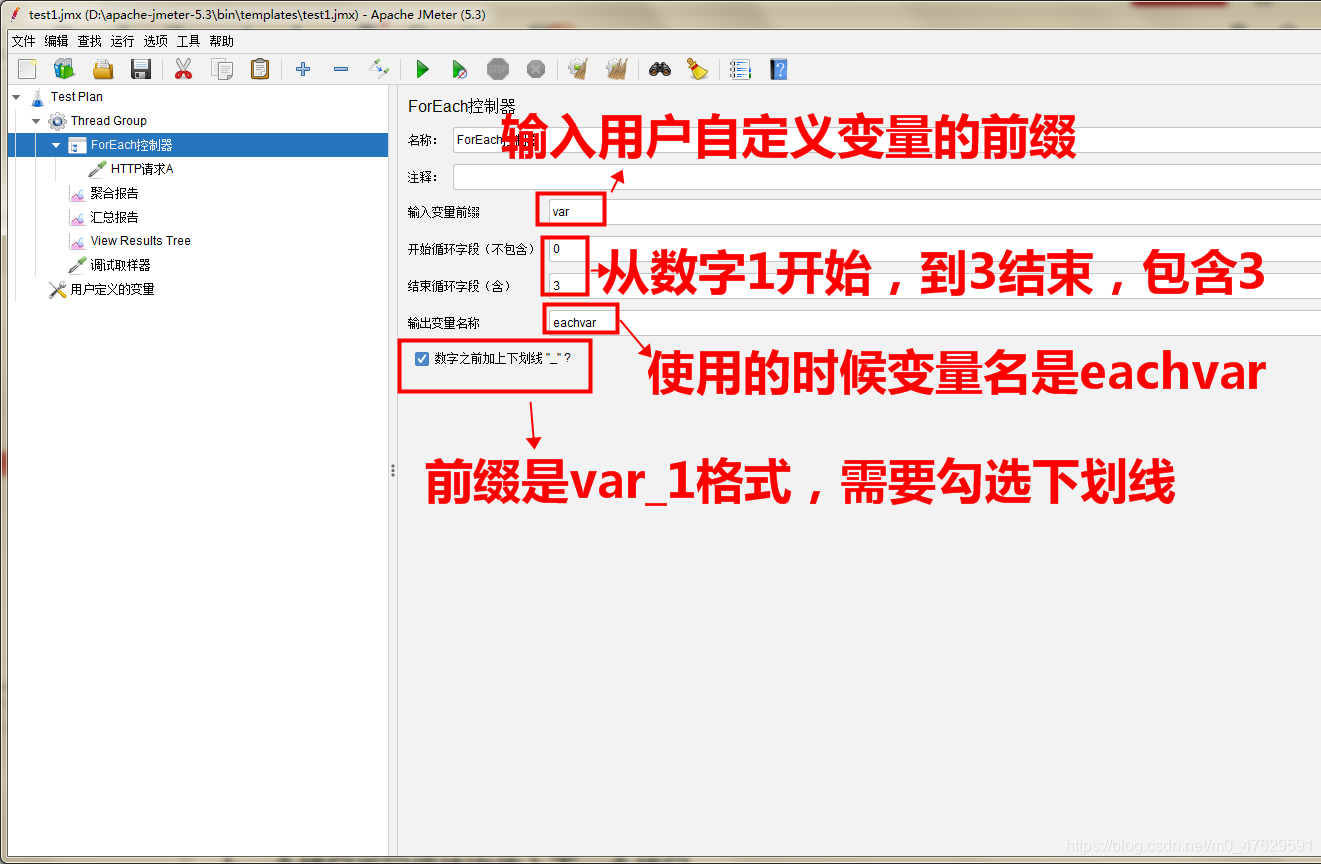Save the test plan with the floppy icon
This screenshot has height=864, width=1321.
tap(141, 69)
